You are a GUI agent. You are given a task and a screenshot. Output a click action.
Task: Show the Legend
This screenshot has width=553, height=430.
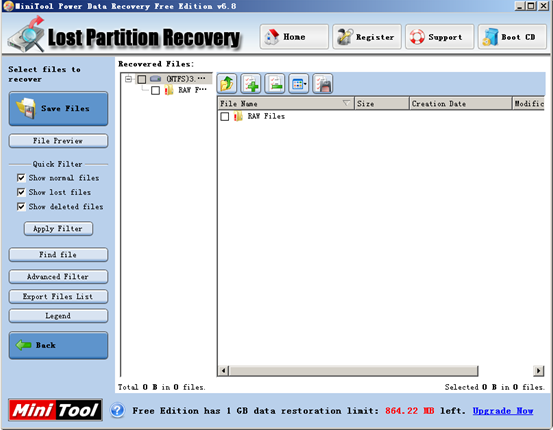(x=58, y=316)
